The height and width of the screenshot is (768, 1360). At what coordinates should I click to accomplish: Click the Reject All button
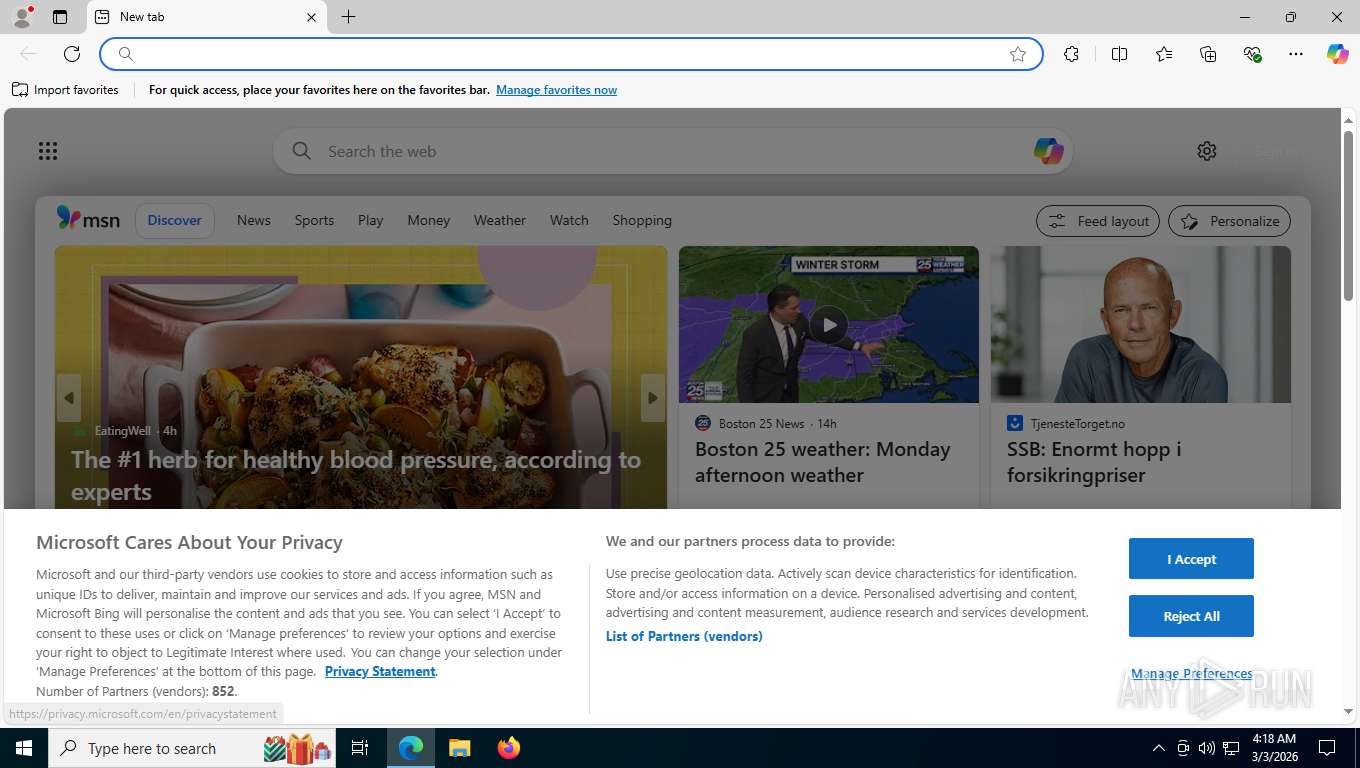[1191, 616]
